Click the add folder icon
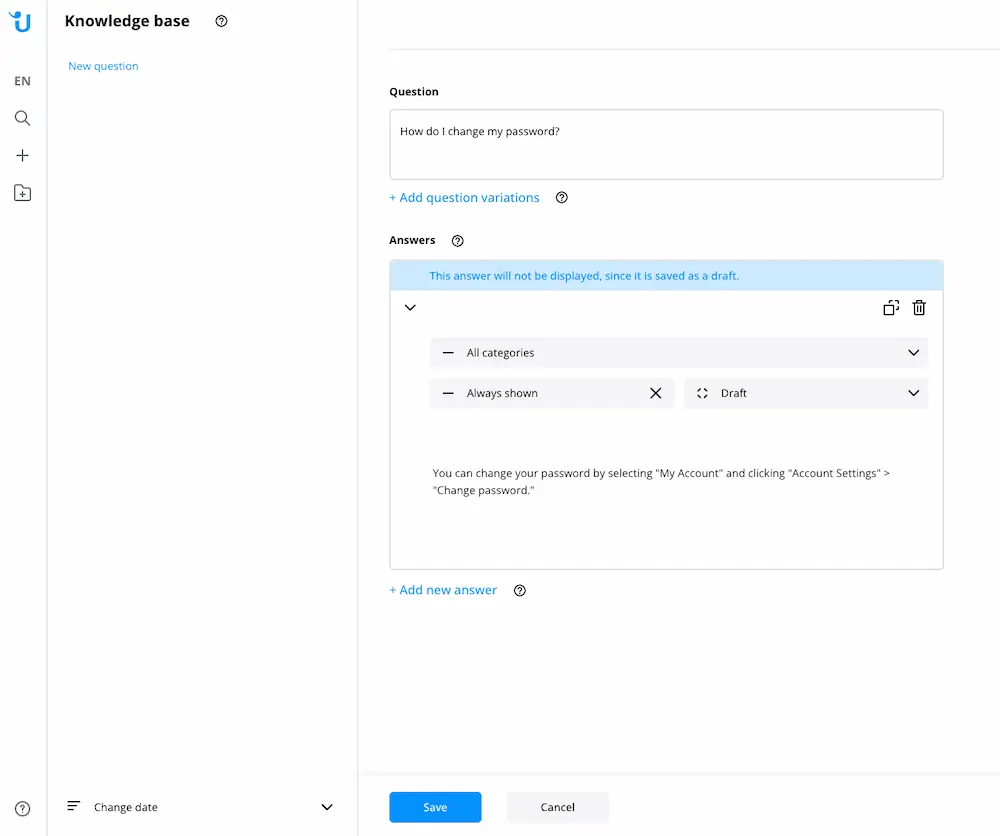Screen dimensions: 1000x836 (22, 193)
